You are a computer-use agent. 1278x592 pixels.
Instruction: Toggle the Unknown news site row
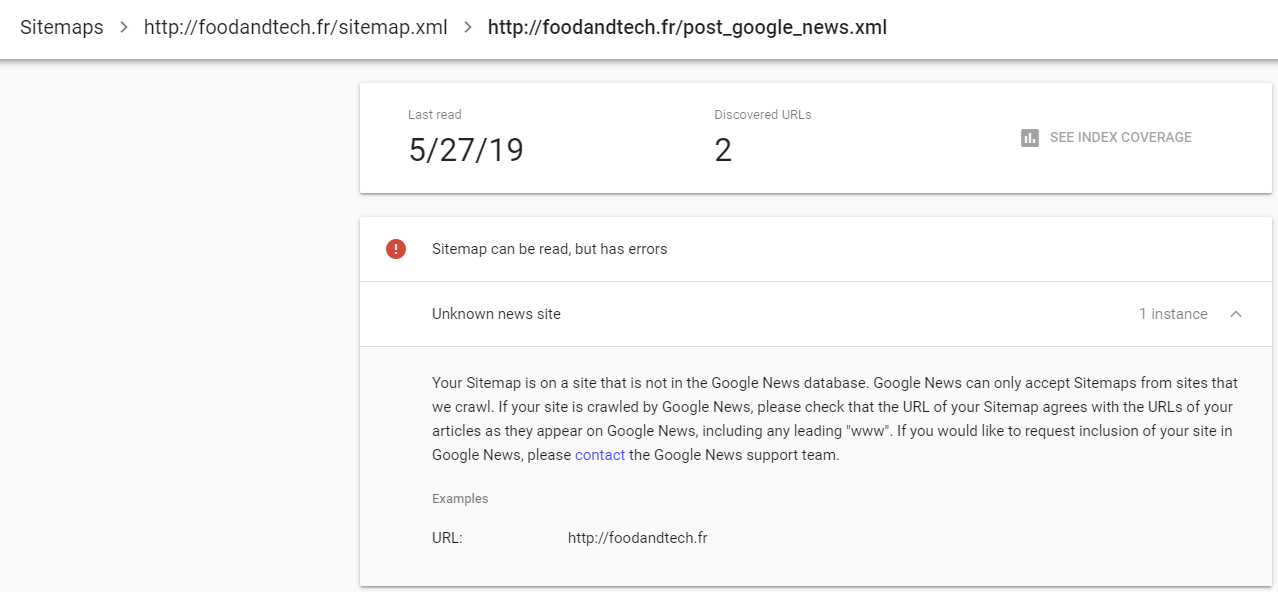pos(496,314)
